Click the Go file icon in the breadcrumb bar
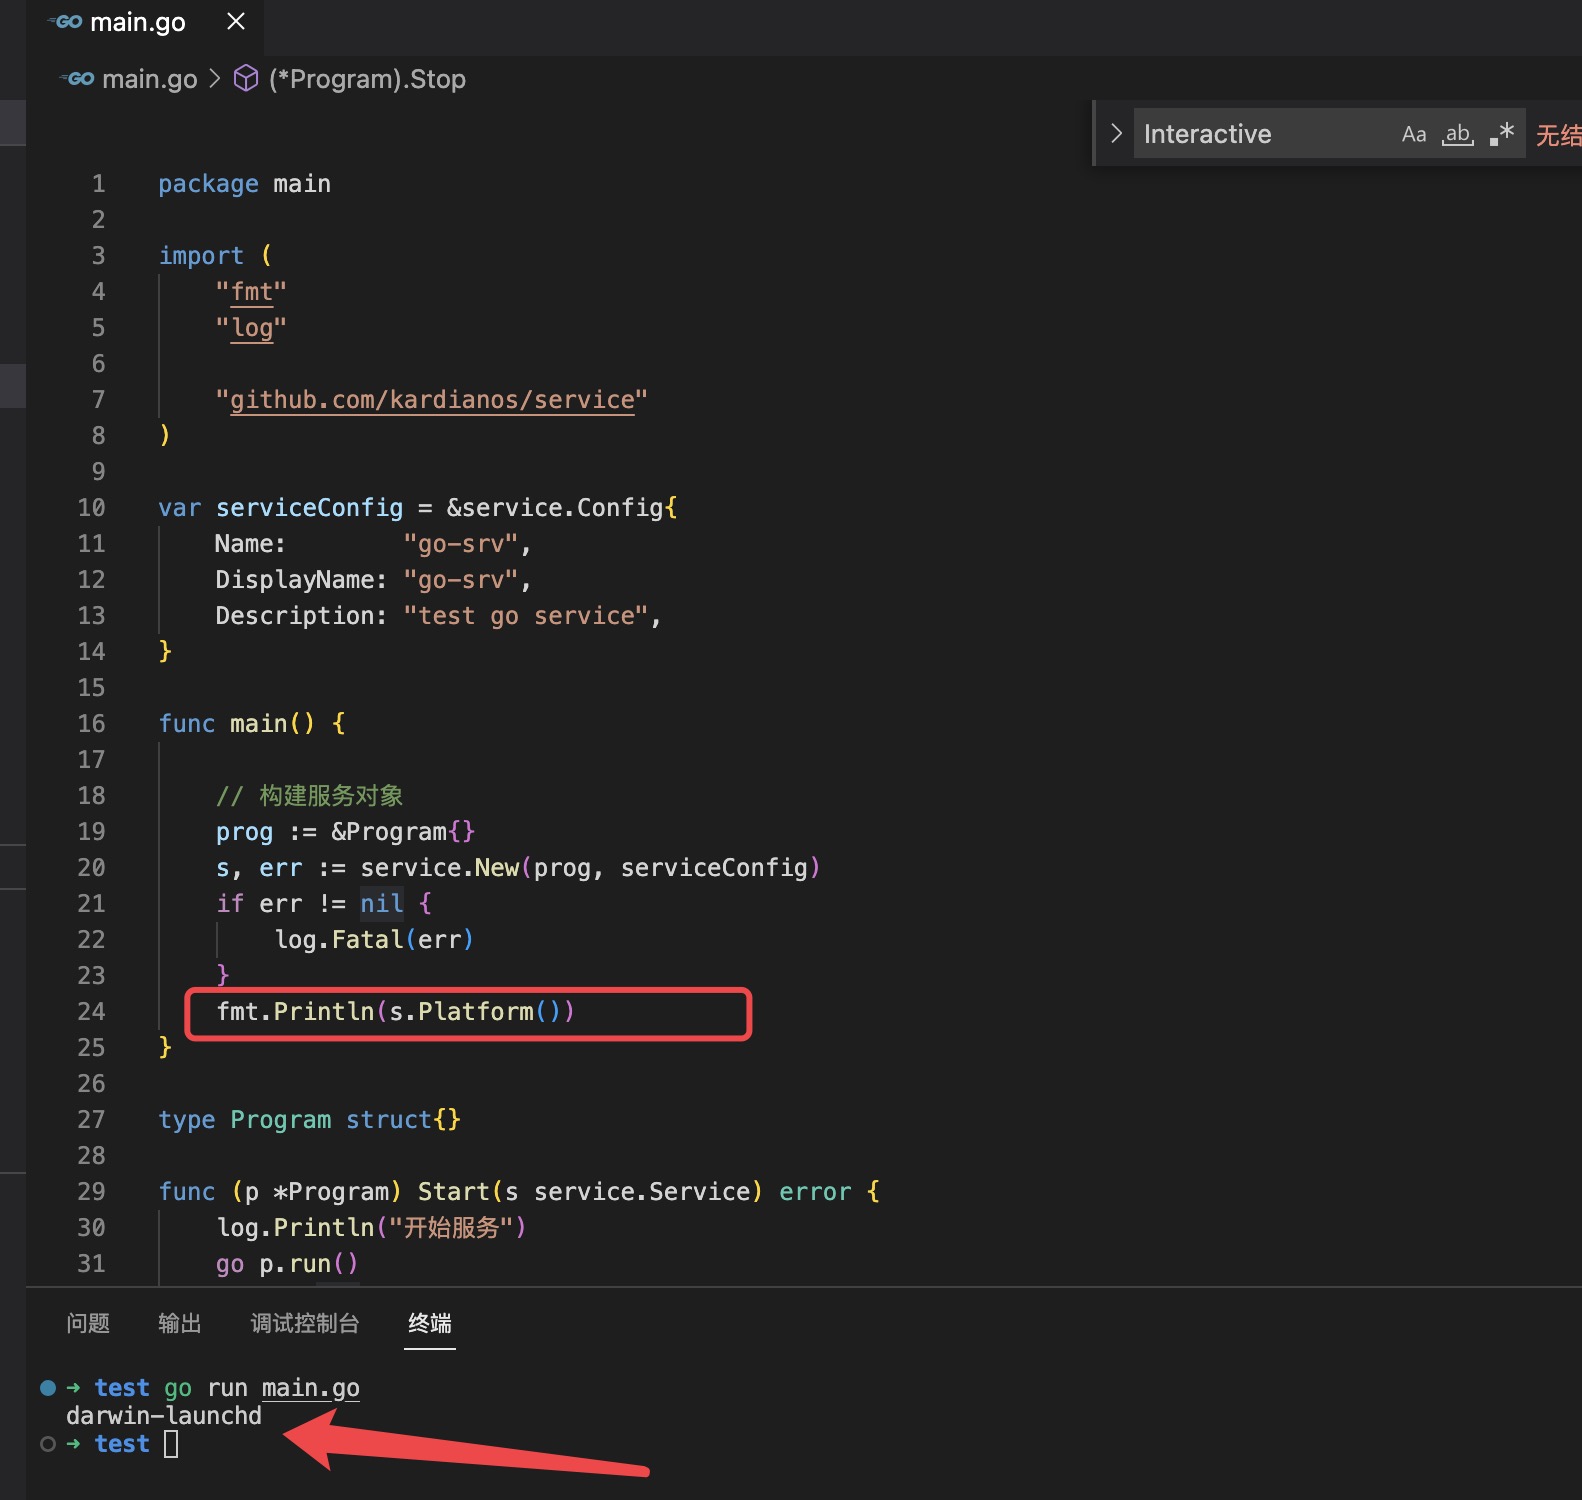 click(77, 78)
